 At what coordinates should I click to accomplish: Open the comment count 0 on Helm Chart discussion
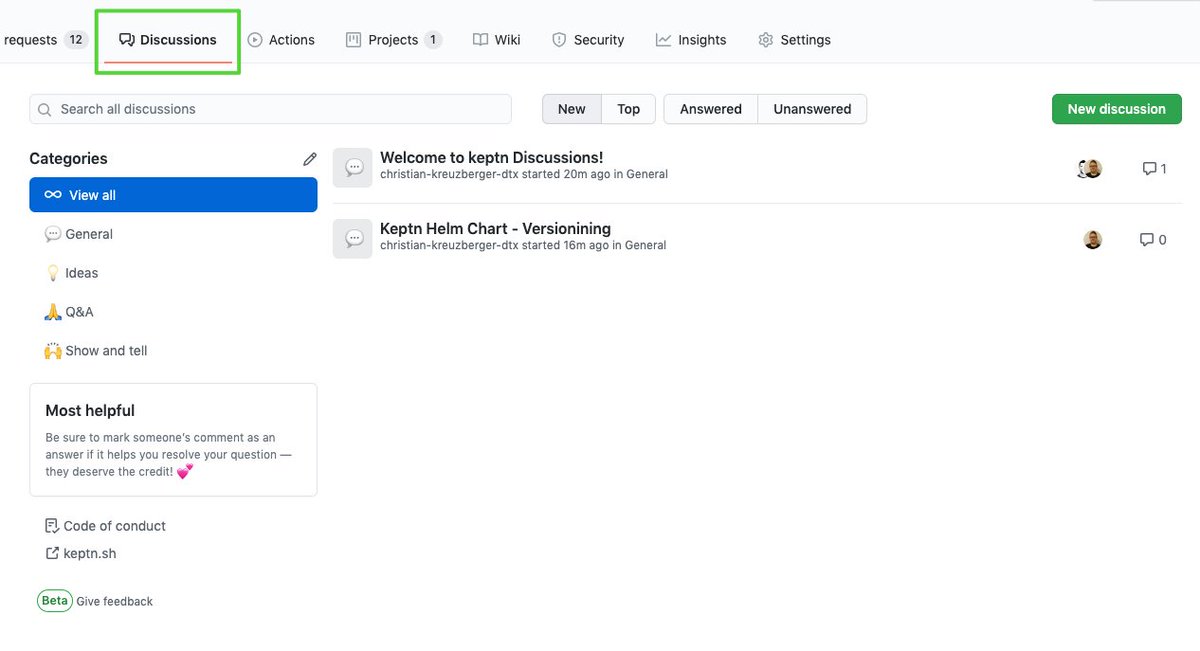(x=1153, y=240)
